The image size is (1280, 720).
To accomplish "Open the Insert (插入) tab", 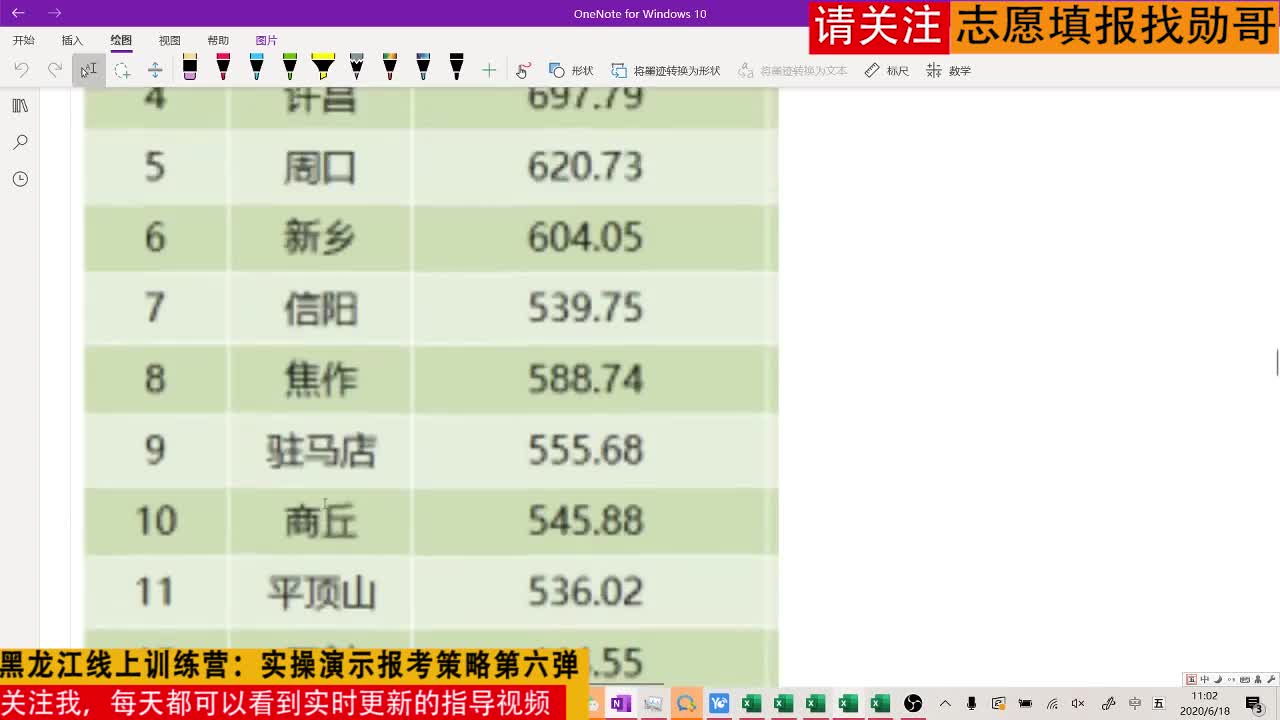I will 72,40.
